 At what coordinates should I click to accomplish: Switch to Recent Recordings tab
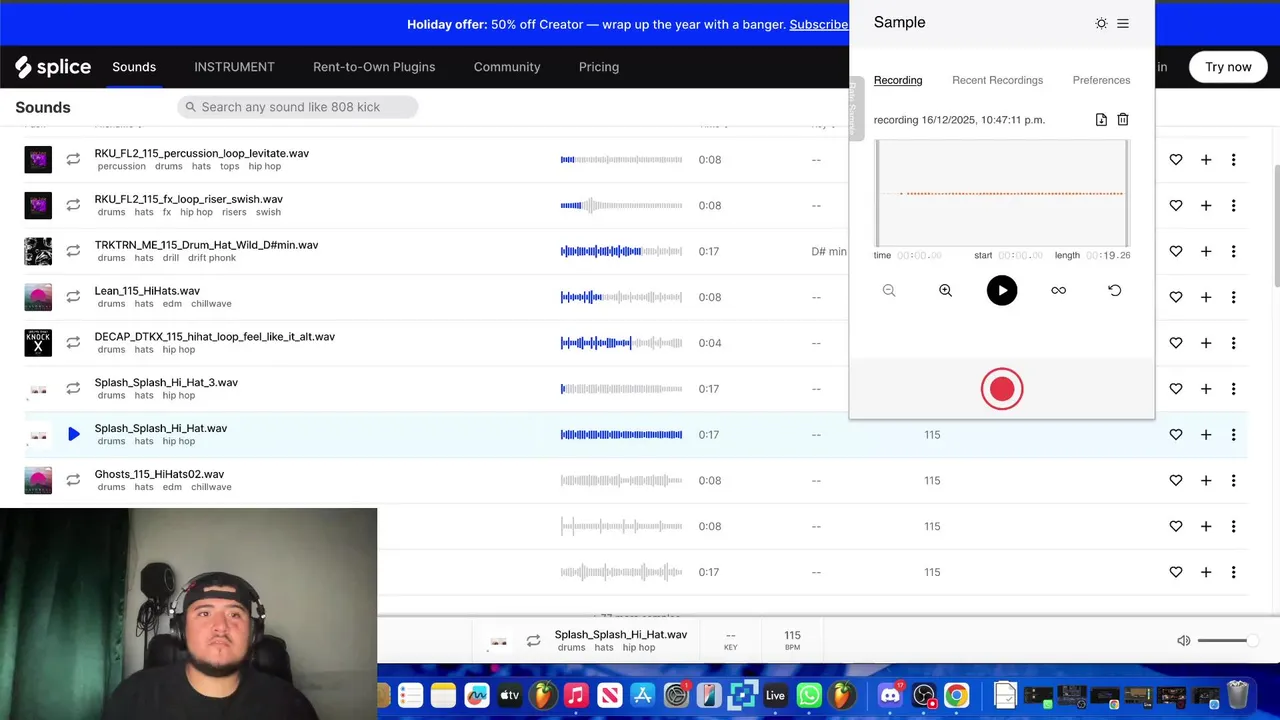(x=997, y=80)
